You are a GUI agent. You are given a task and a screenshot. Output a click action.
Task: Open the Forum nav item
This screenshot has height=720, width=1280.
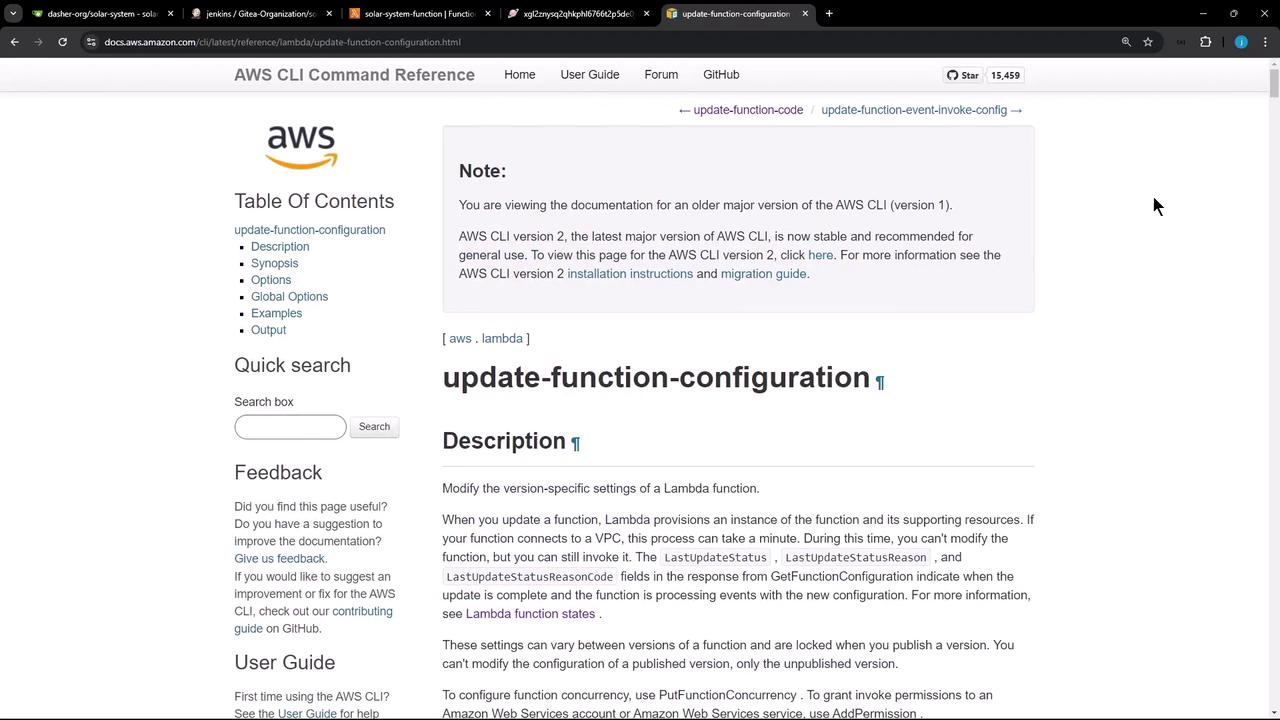(661, 74)
